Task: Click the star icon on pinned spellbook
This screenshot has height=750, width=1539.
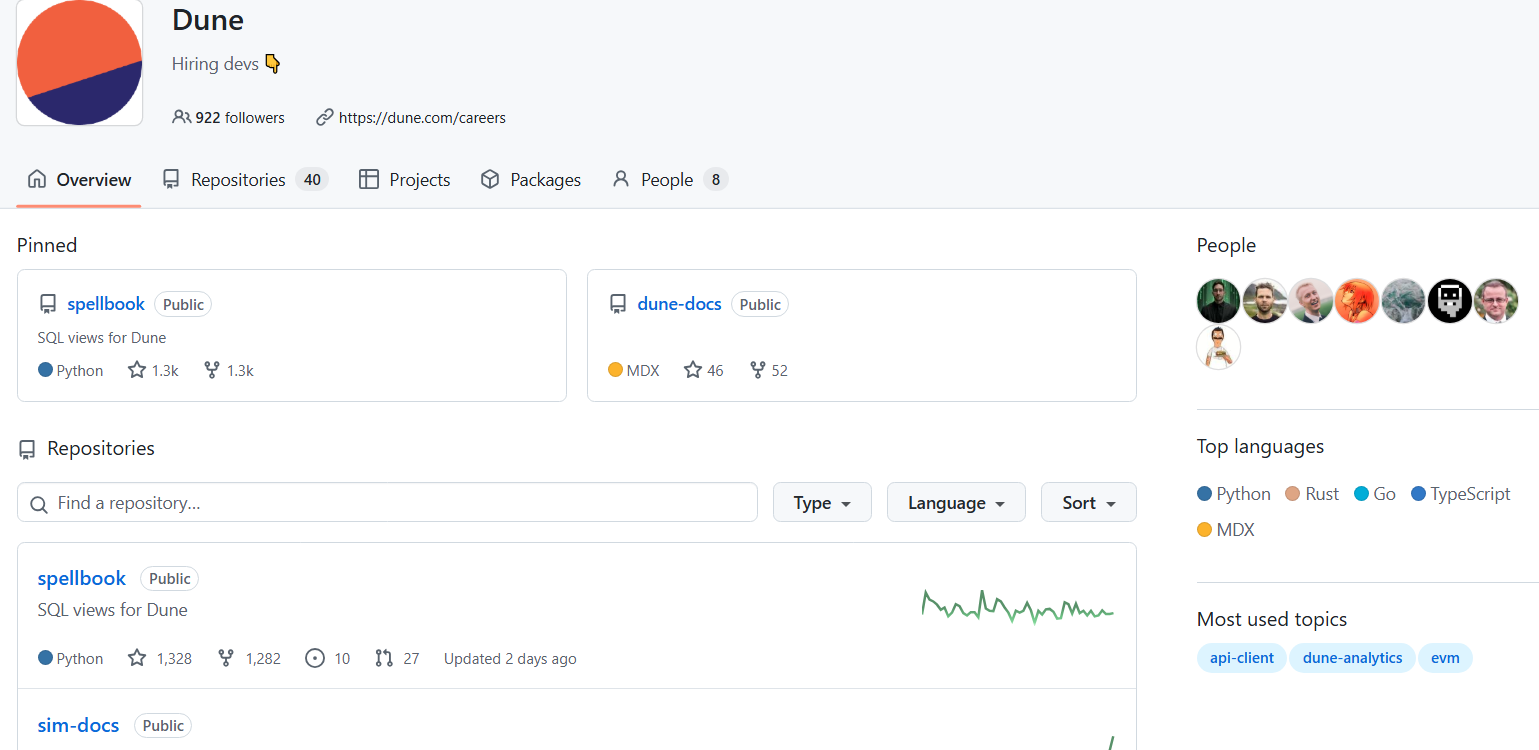Action: 137,370
